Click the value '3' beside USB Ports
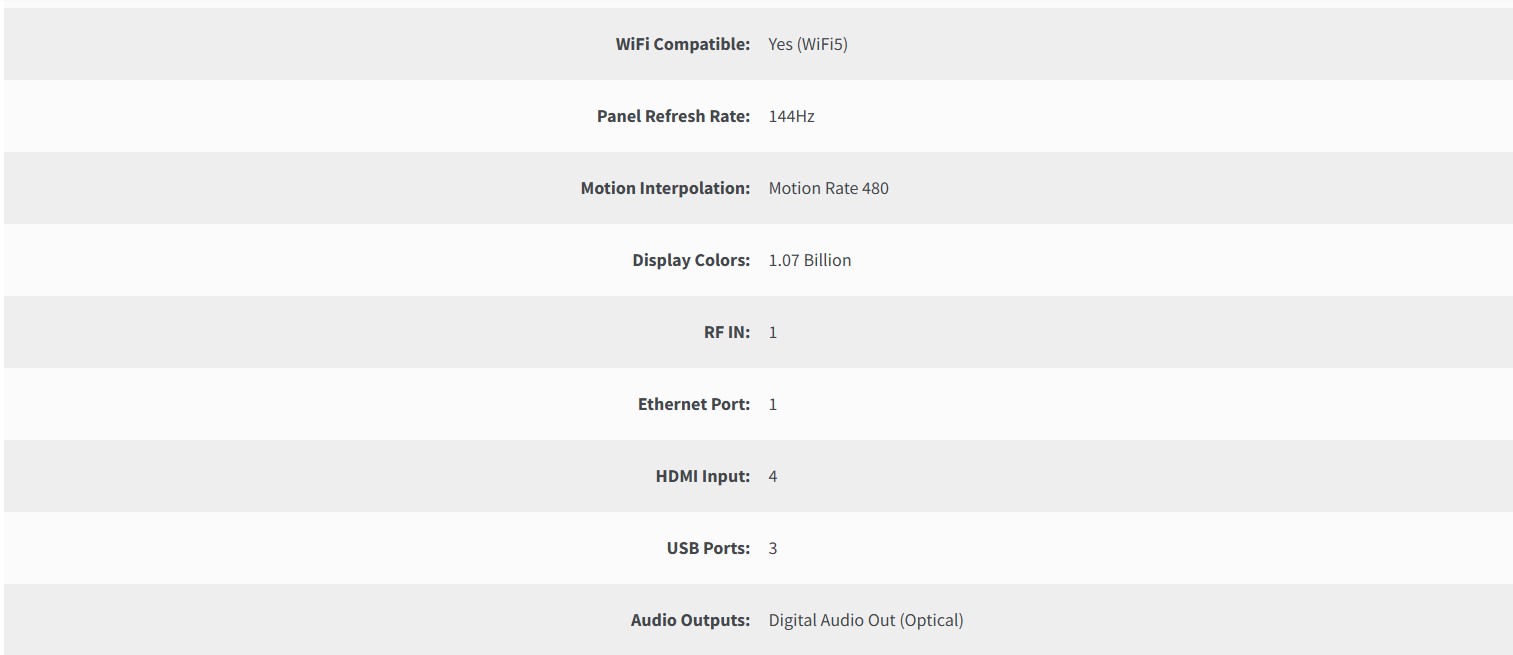Screen dimensions: 1513x655 pos(773,548)
